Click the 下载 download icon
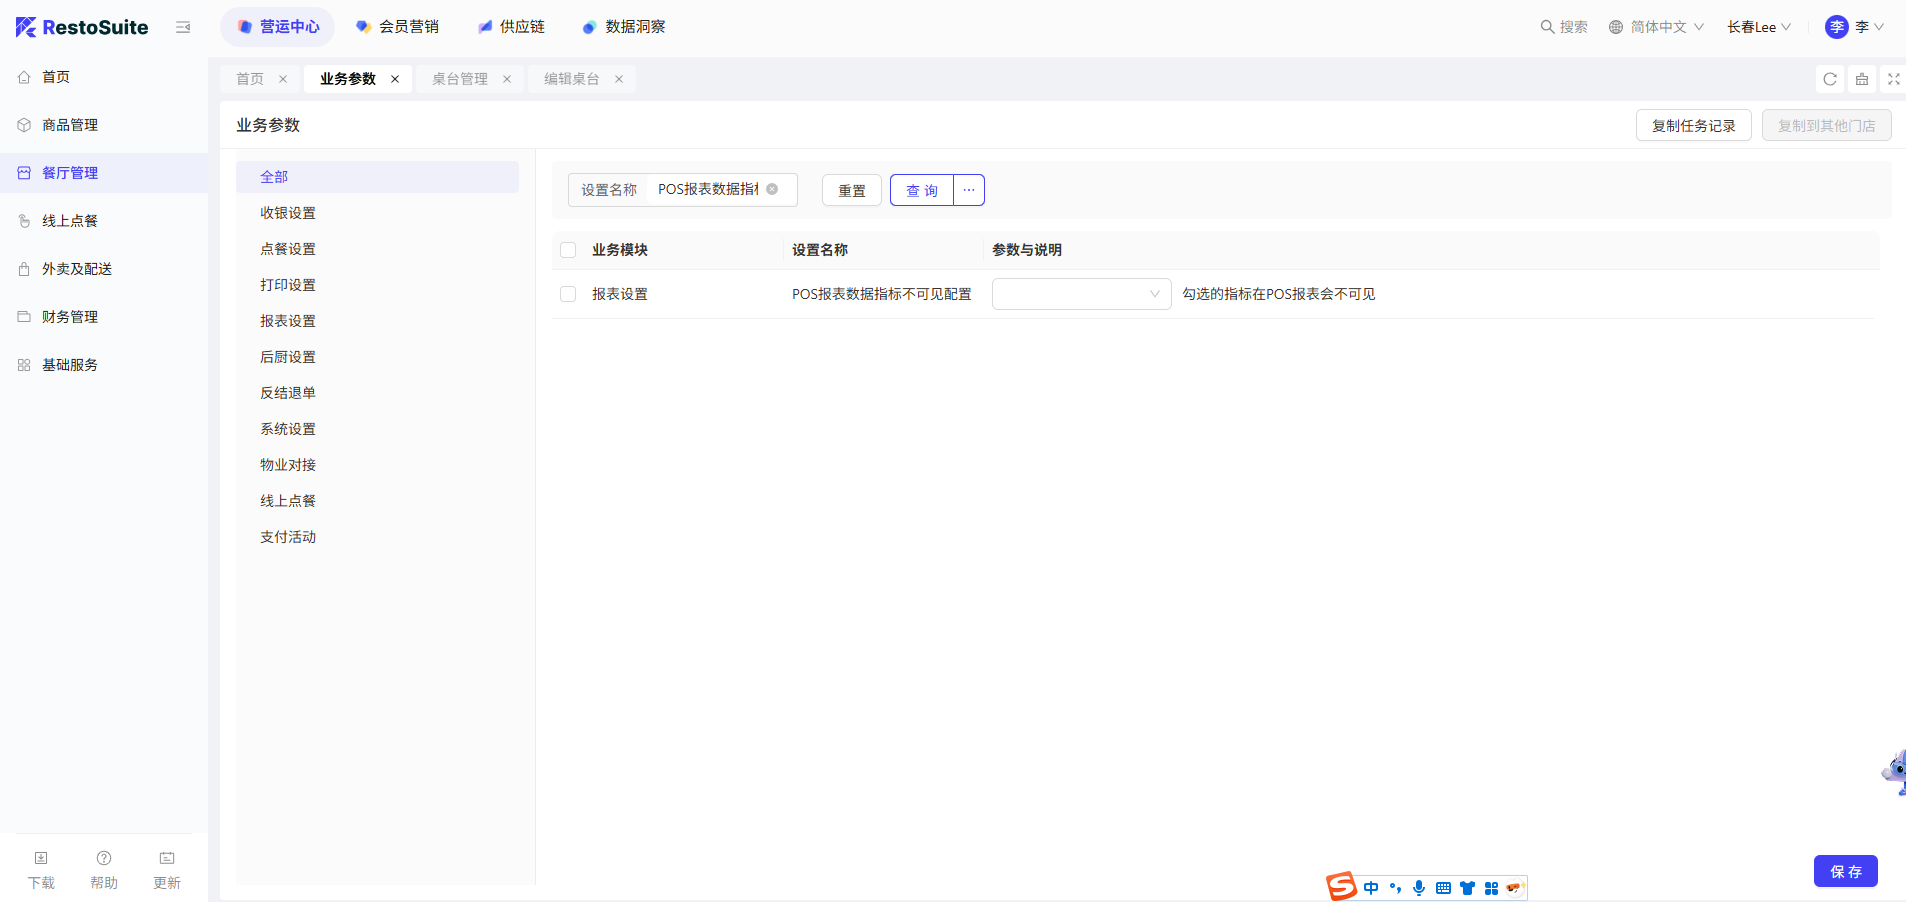The height and width of the screenshot is (902, 1906). click(x=41, y=858)
